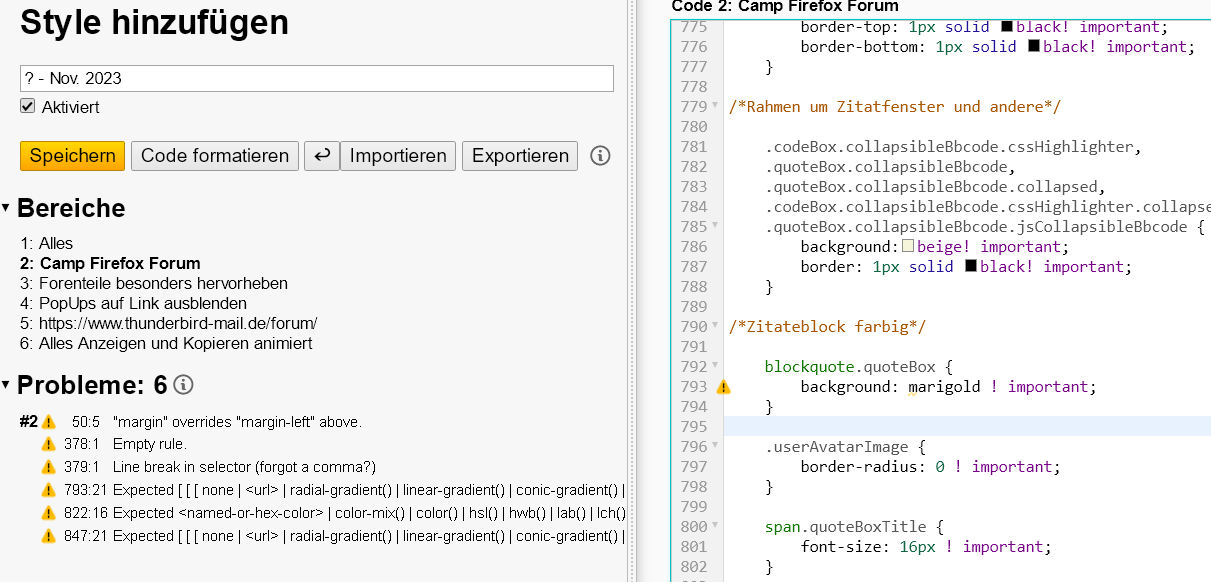
Task: Click the style name input field
Action: pyautogui.click(x=316, y=79)
